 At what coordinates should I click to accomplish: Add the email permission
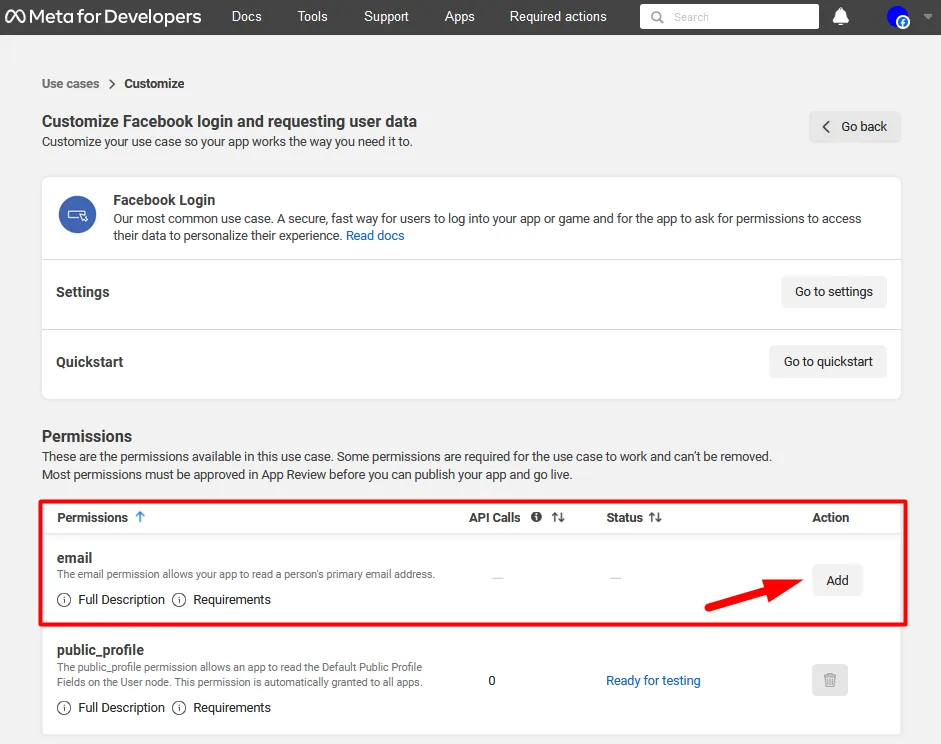pyautogui.click(x=837, y=579)
